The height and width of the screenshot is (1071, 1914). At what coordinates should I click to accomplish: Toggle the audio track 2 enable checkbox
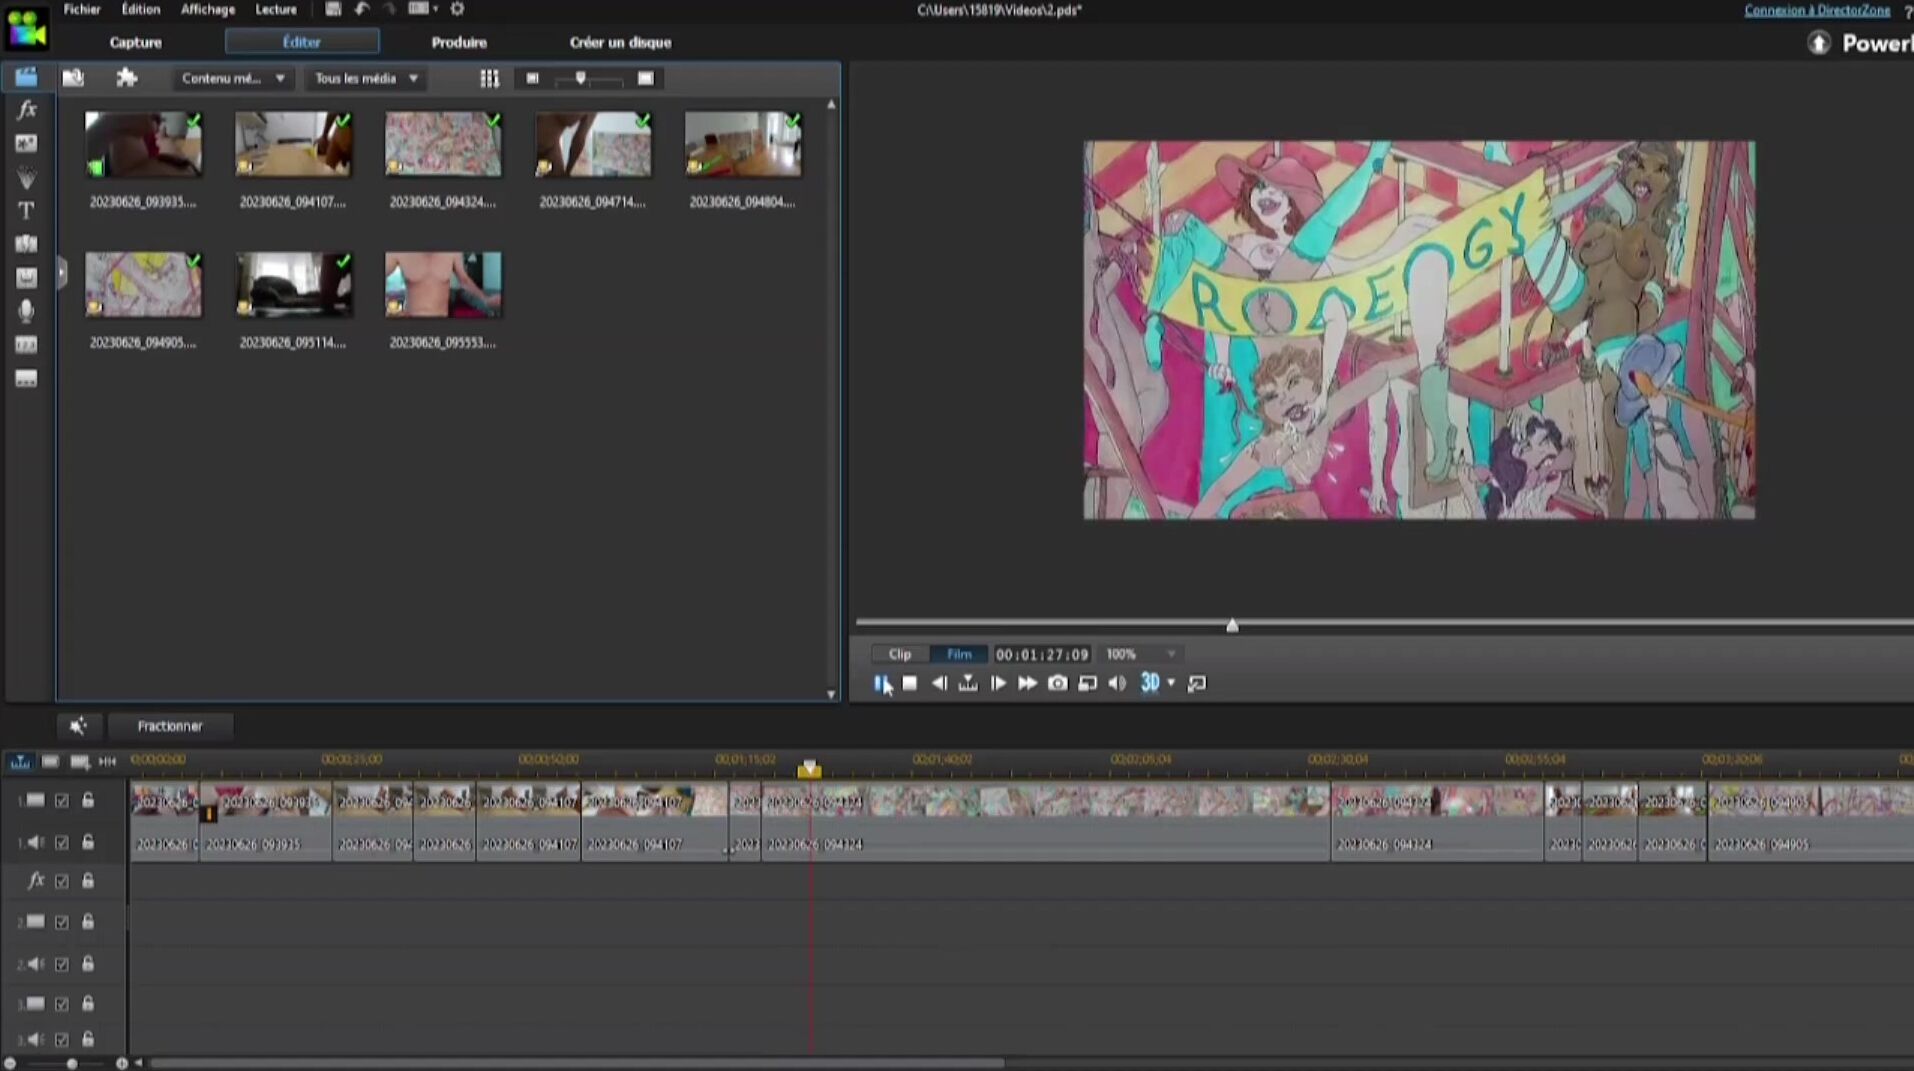62,964
